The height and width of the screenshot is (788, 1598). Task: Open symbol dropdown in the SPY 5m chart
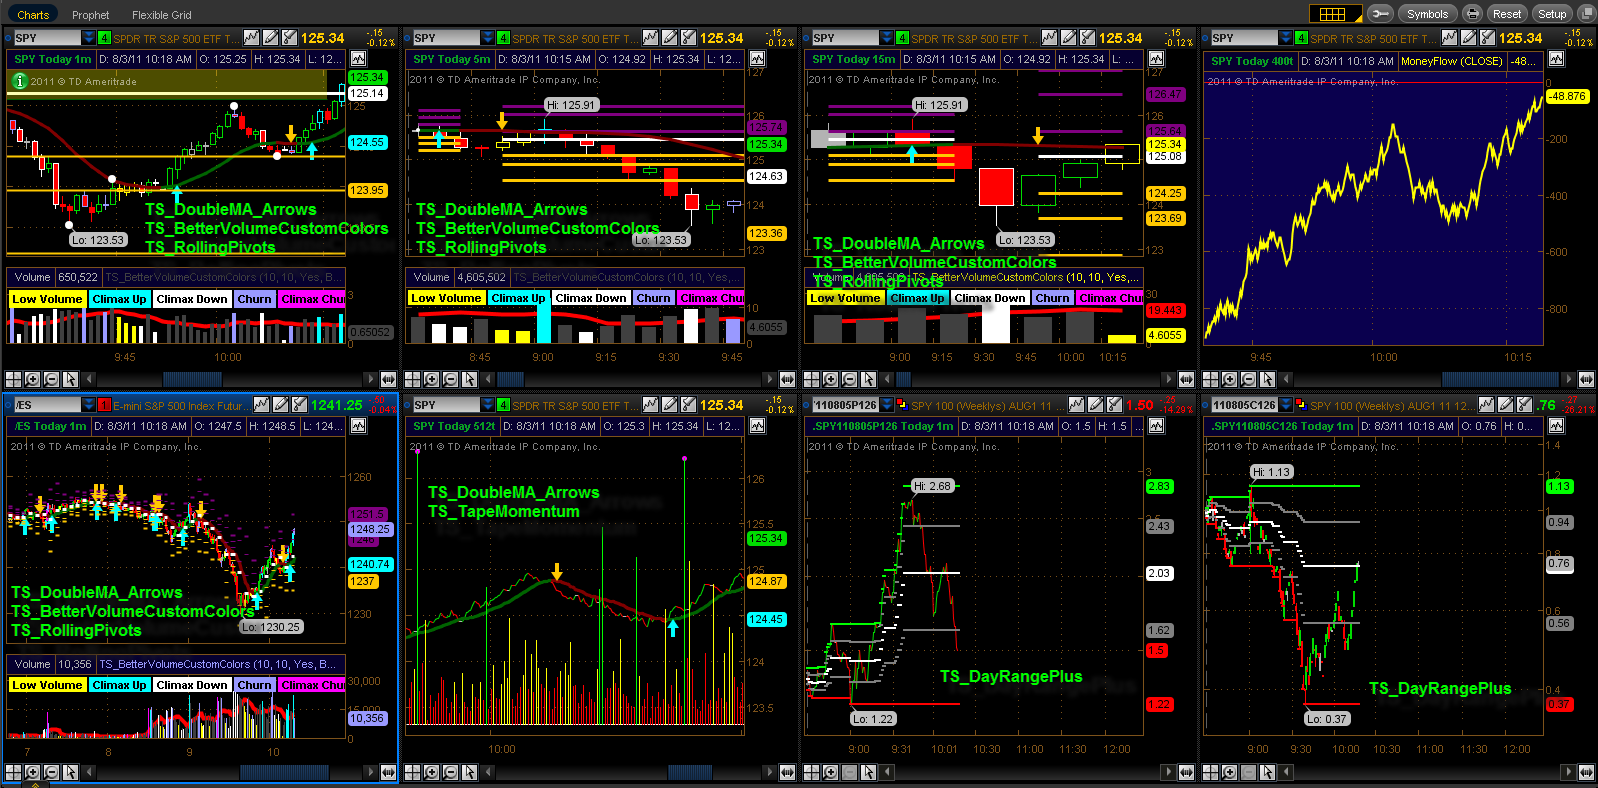click(x=488, y=38)
